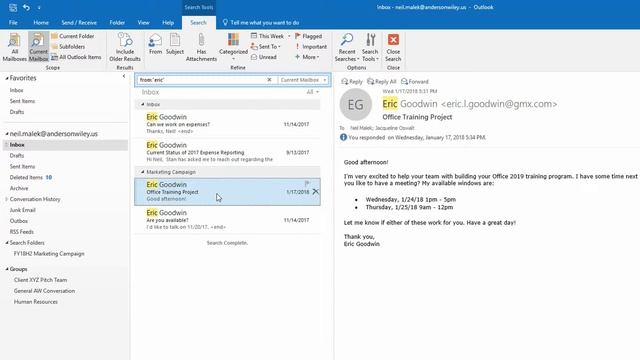Screen dimensions: 640x360
Task: Choose All Outlook Items scope
Action: click(x=76, y=57)
